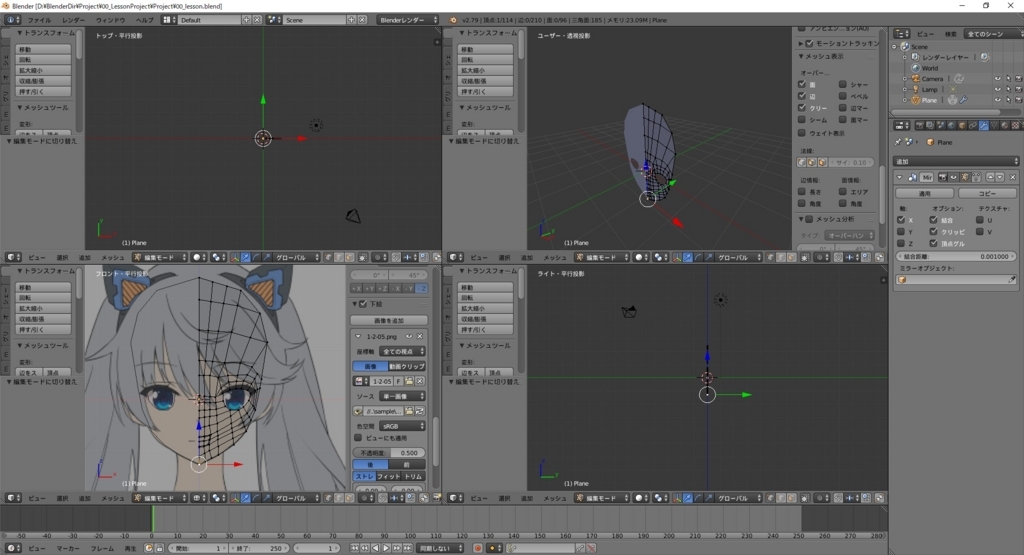Open the Info editor type selector
Screen dimensions: 1024x555
tap(12, 20)
